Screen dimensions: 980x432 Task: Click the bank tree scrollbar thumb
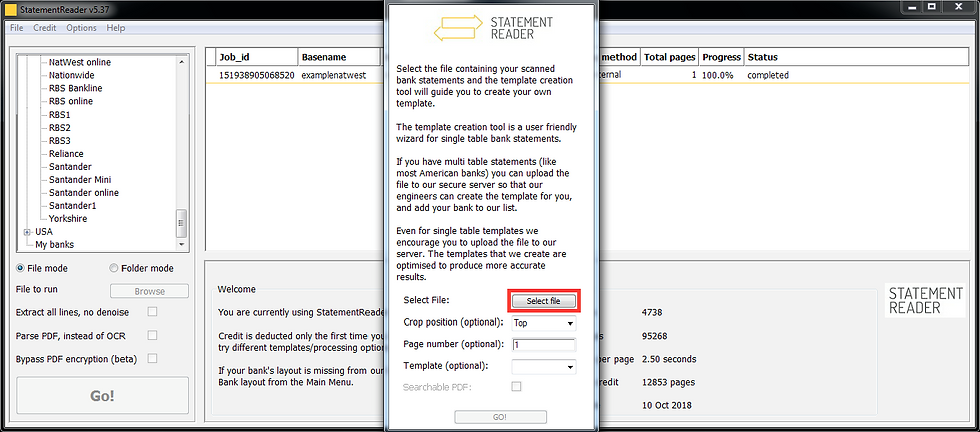[181, 221]
